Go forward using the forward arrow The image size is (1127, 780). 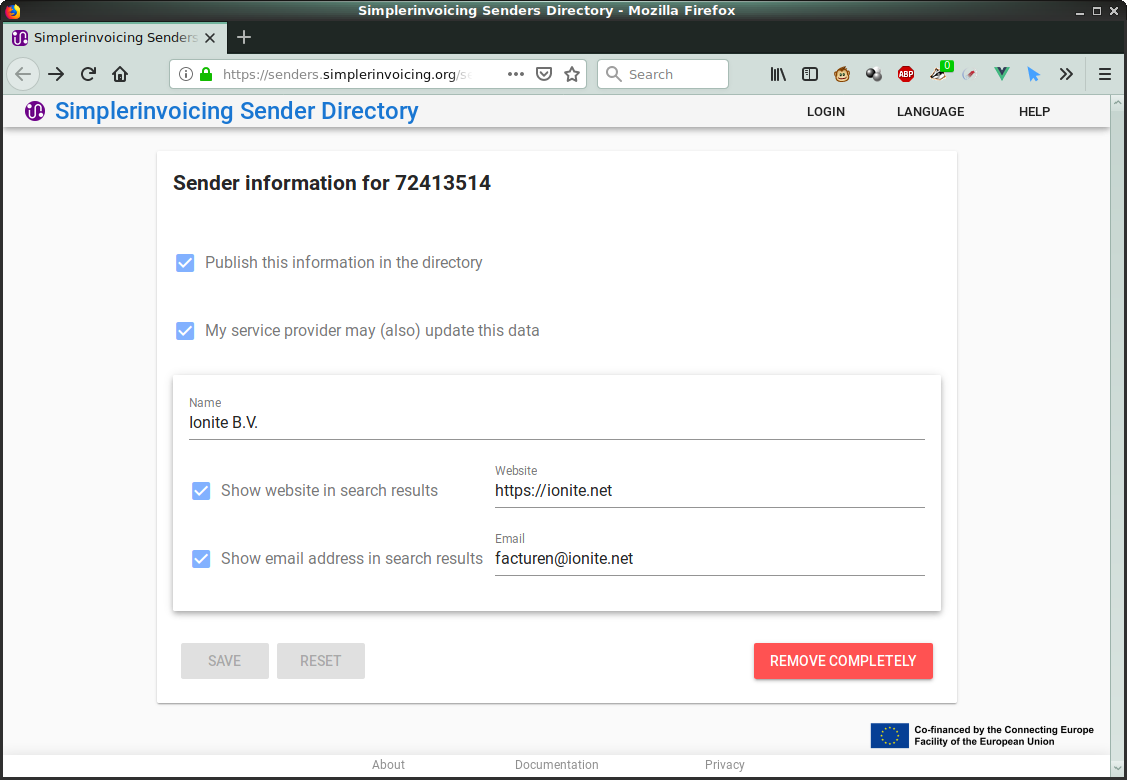(56, 74)
